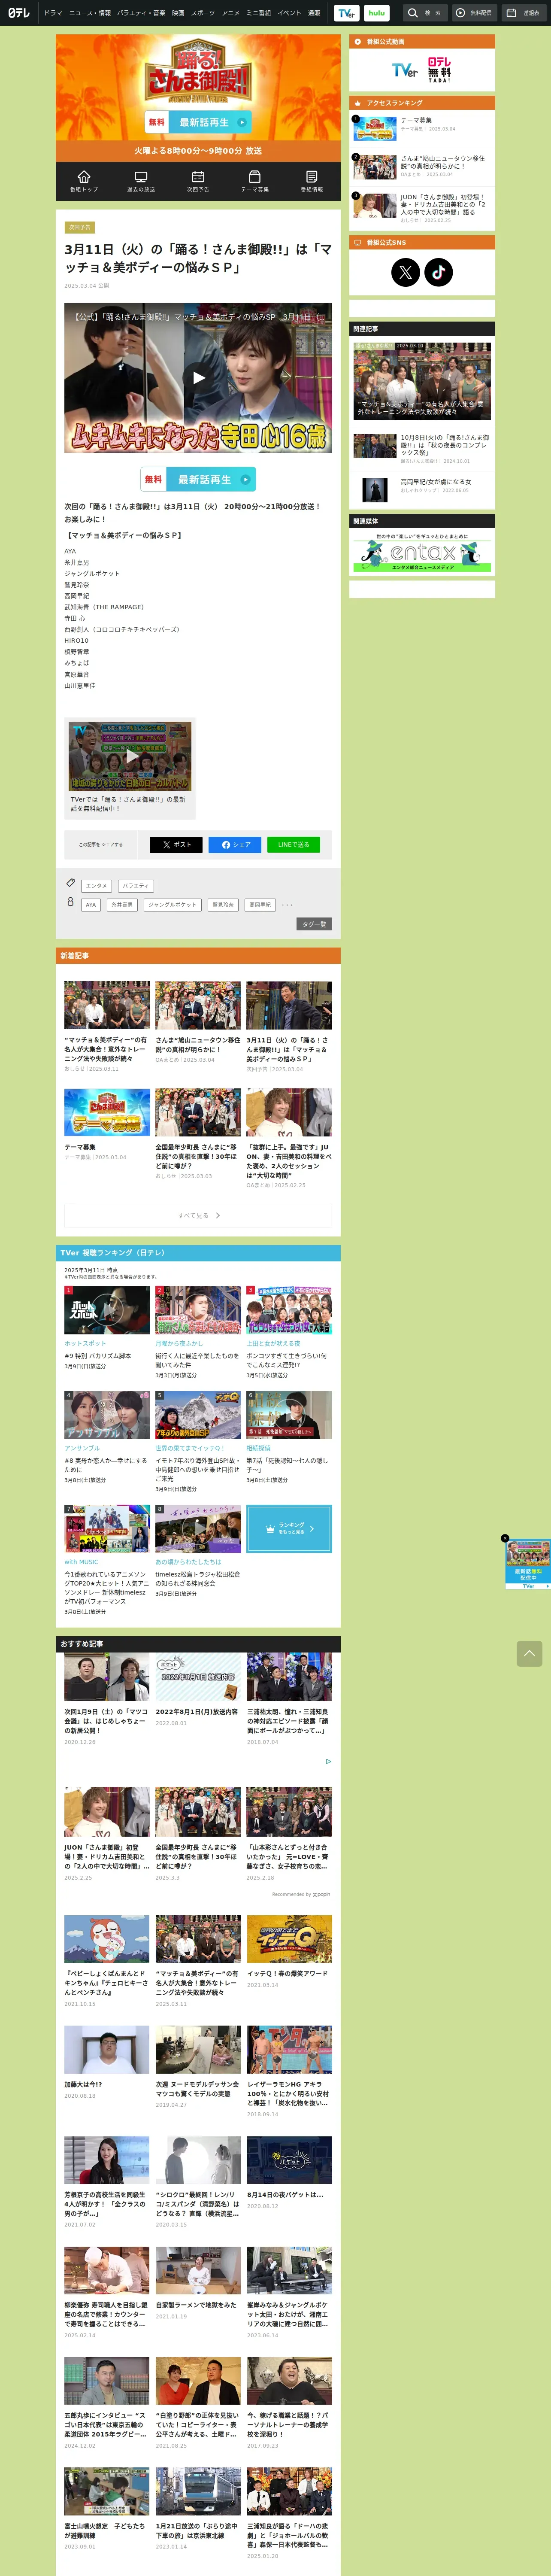The height and width of the screenshot is (2576, 551).
Task: Click the ジャングルポケット tag
Action: tap(172, 904)
